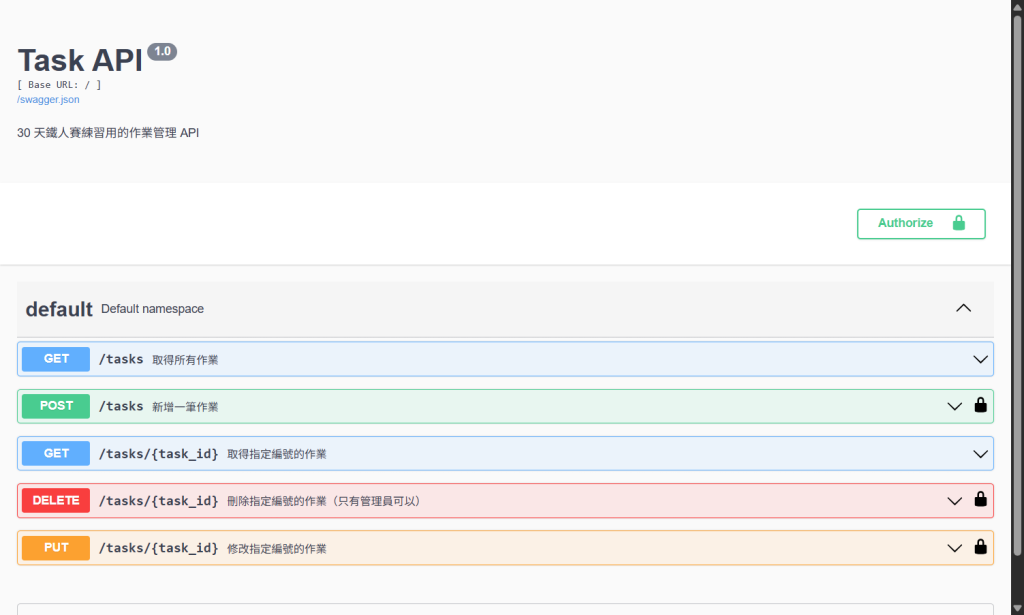Click the '30 天鐵人賽練習用的作業管理 API' description
Viewport: 1024px width, 615px height.
[108, 133]
